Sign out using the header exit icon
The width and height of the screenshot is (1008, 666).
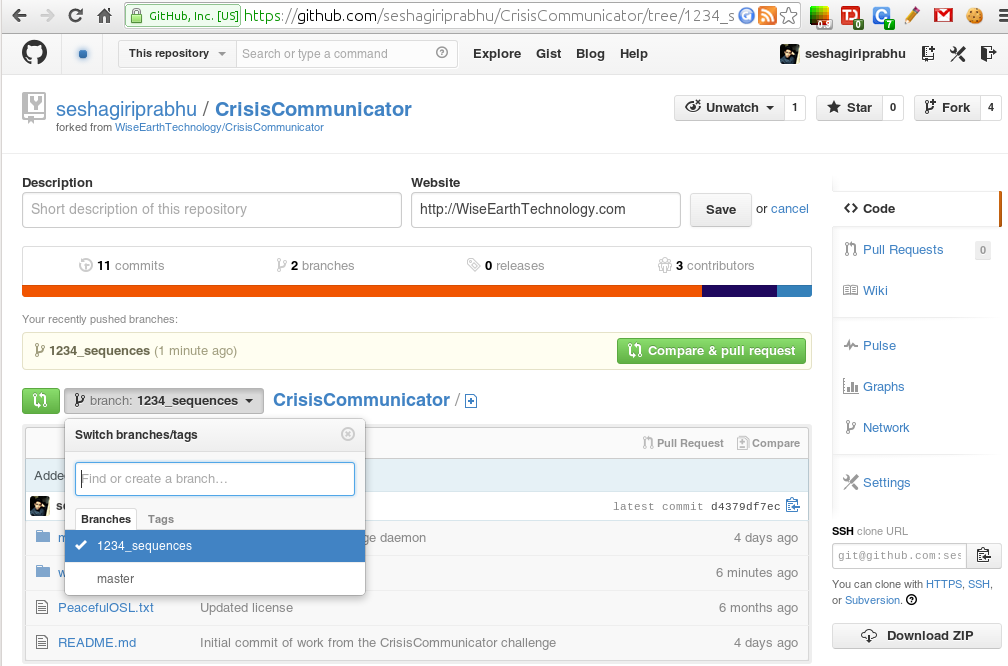point(987,54)
